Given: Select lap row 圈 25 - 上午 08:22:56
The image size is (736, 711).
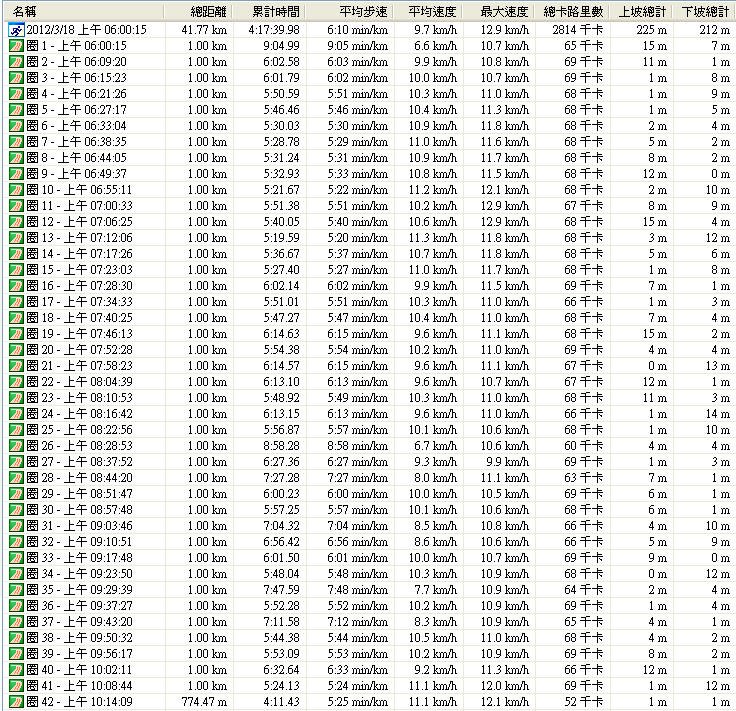Looking at the screenshot, I should [x=370, y=430].
